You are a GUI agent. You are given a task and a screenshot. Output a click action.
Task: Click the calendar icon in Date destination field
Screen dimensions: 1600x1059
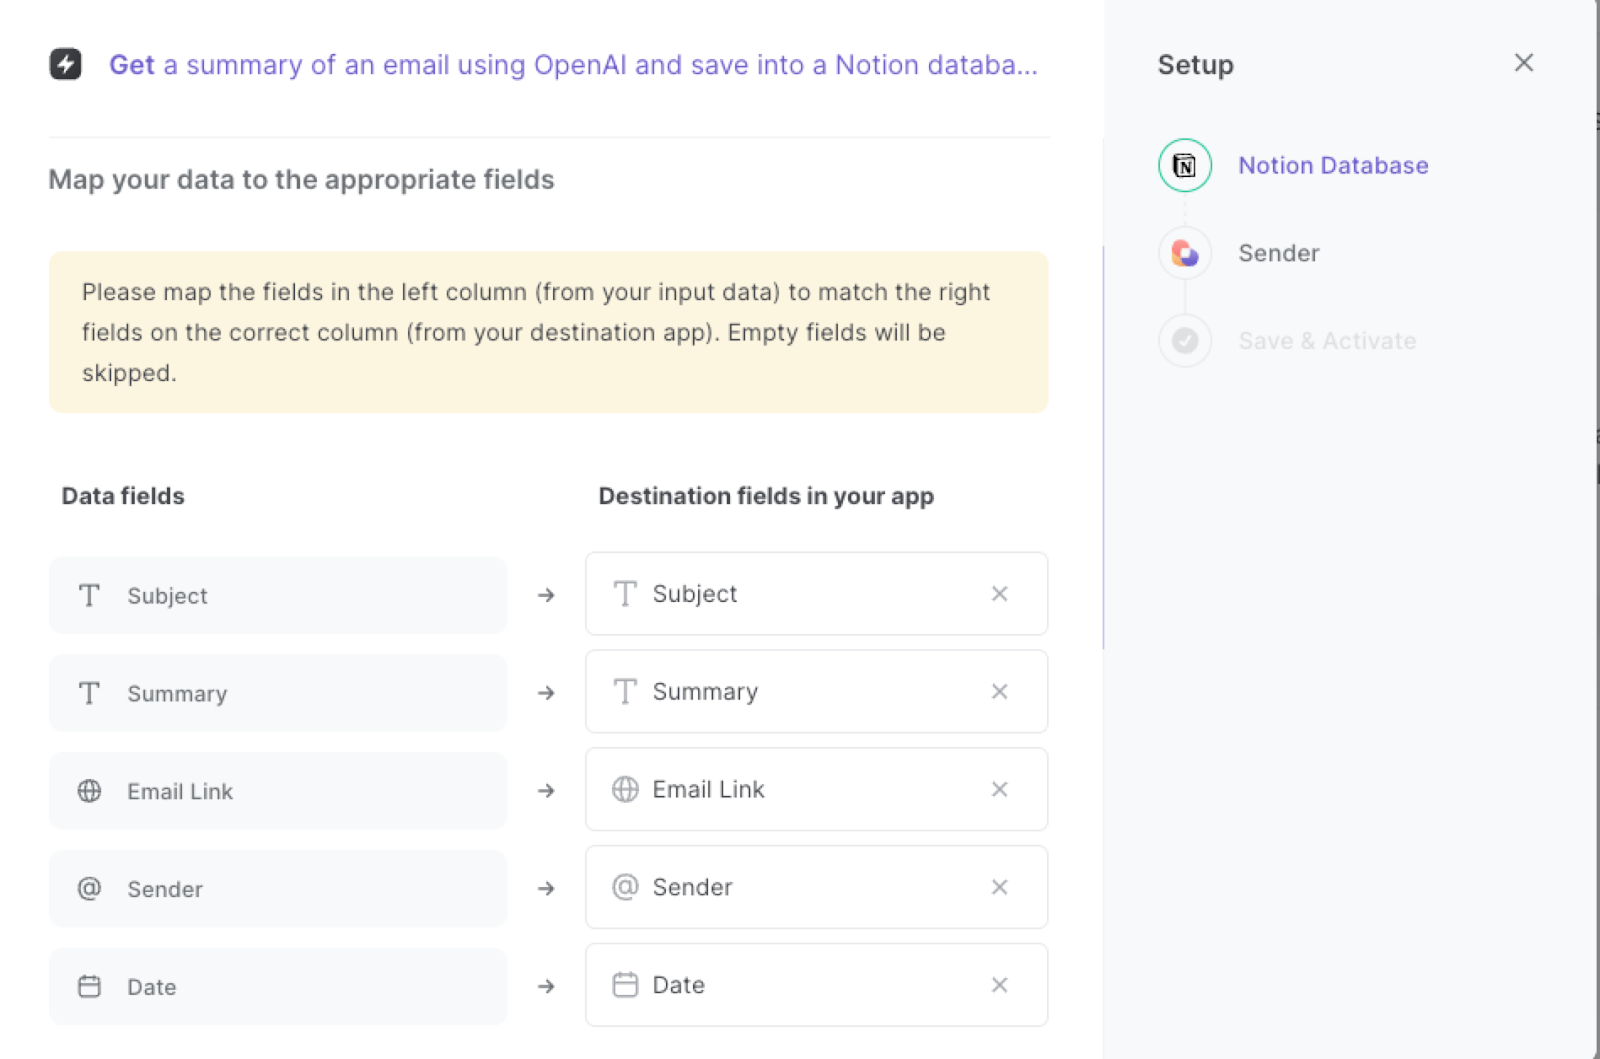click(625, 984)
